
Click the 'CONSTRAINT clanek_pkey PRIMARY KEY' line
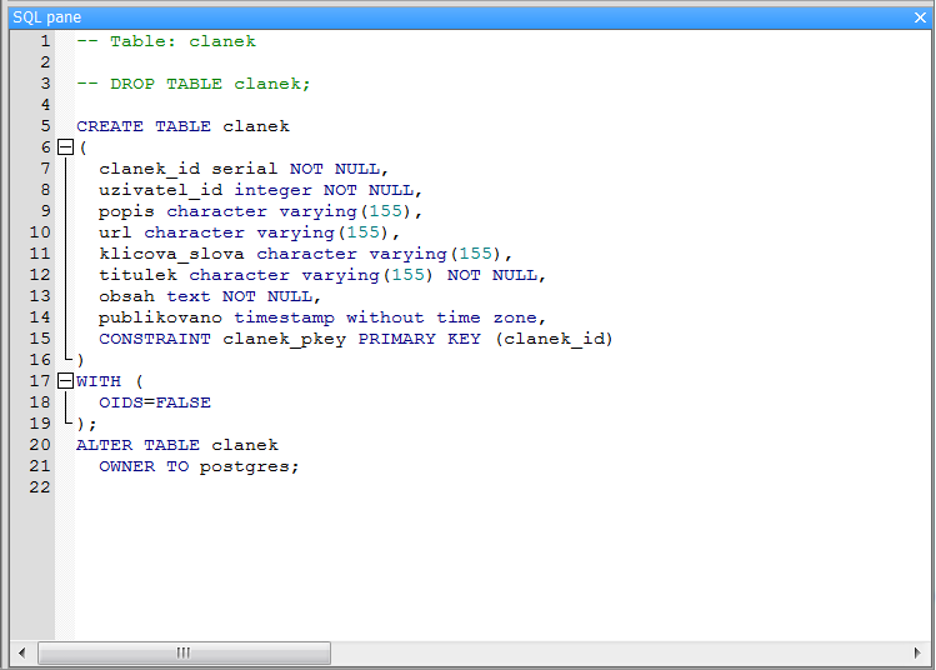(356, 339)
